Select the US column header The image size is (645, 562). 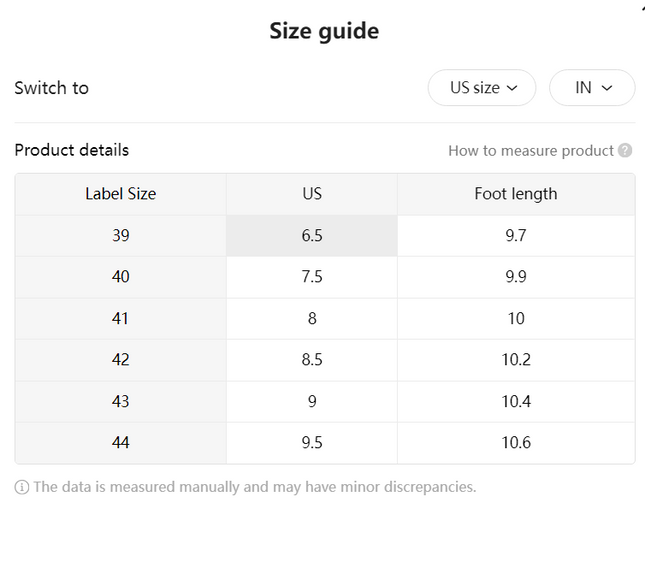coord(312,194)
